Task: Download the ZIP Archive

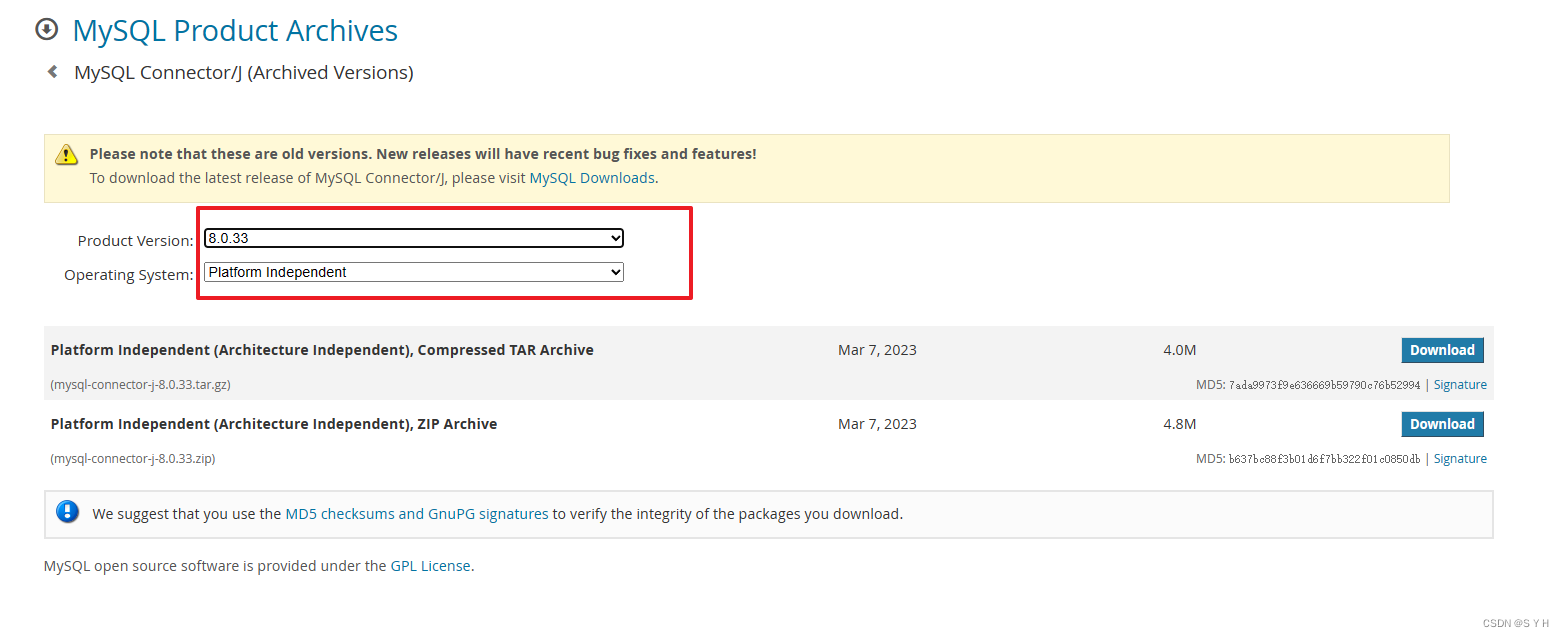Action: 1442,424
